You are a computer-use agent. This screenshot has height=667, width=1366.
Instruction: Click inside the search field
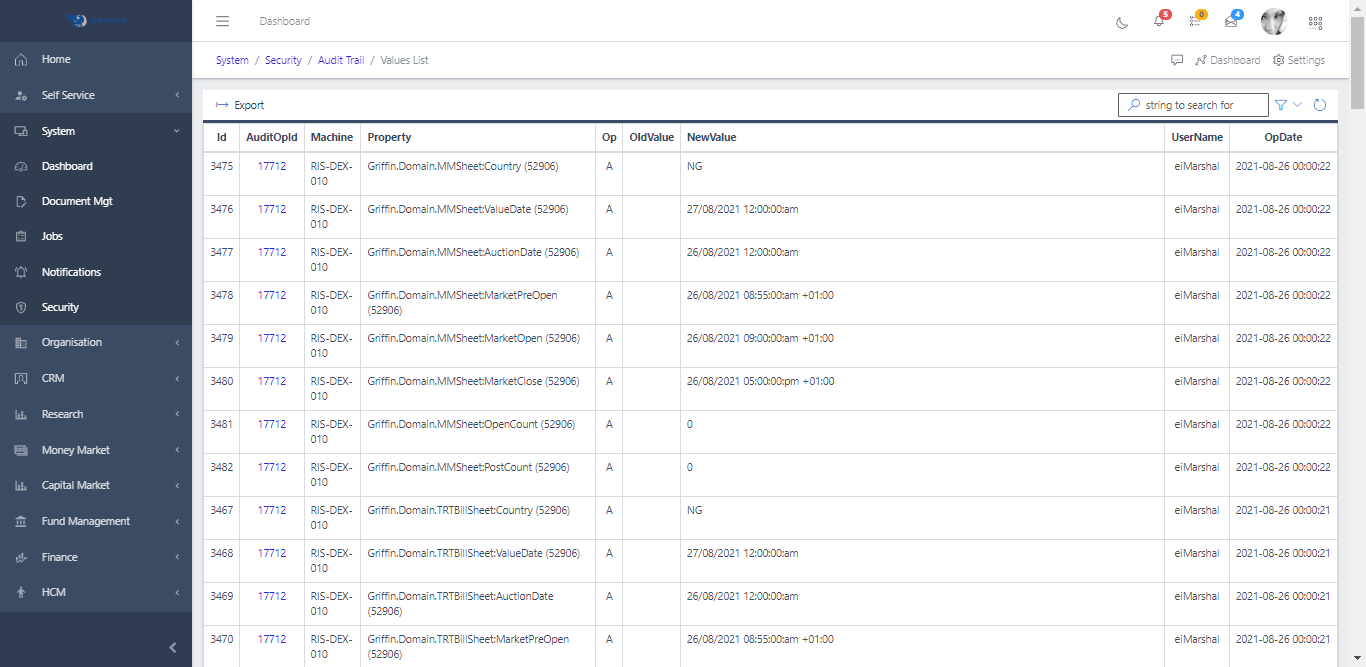[x=1192, y=104]
